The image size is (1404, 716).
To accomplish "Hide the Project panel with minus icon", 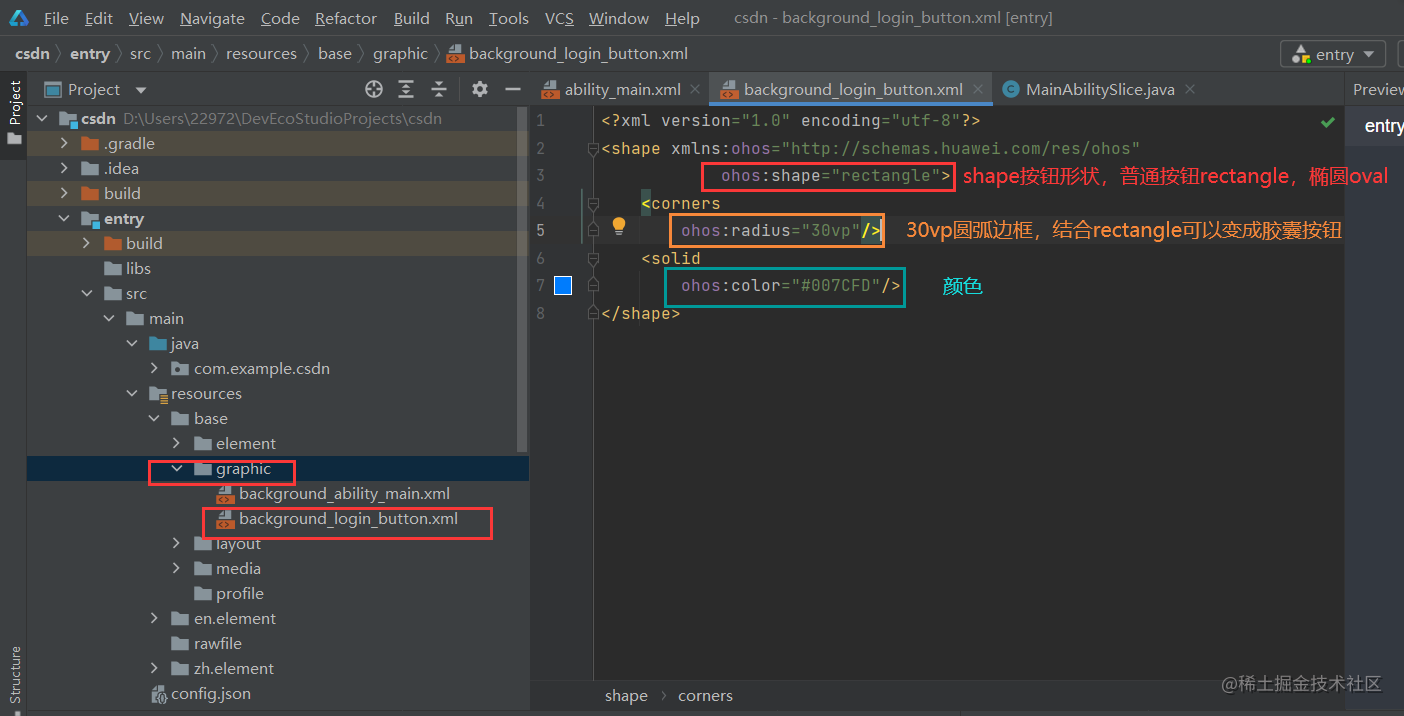I will 513,89.
